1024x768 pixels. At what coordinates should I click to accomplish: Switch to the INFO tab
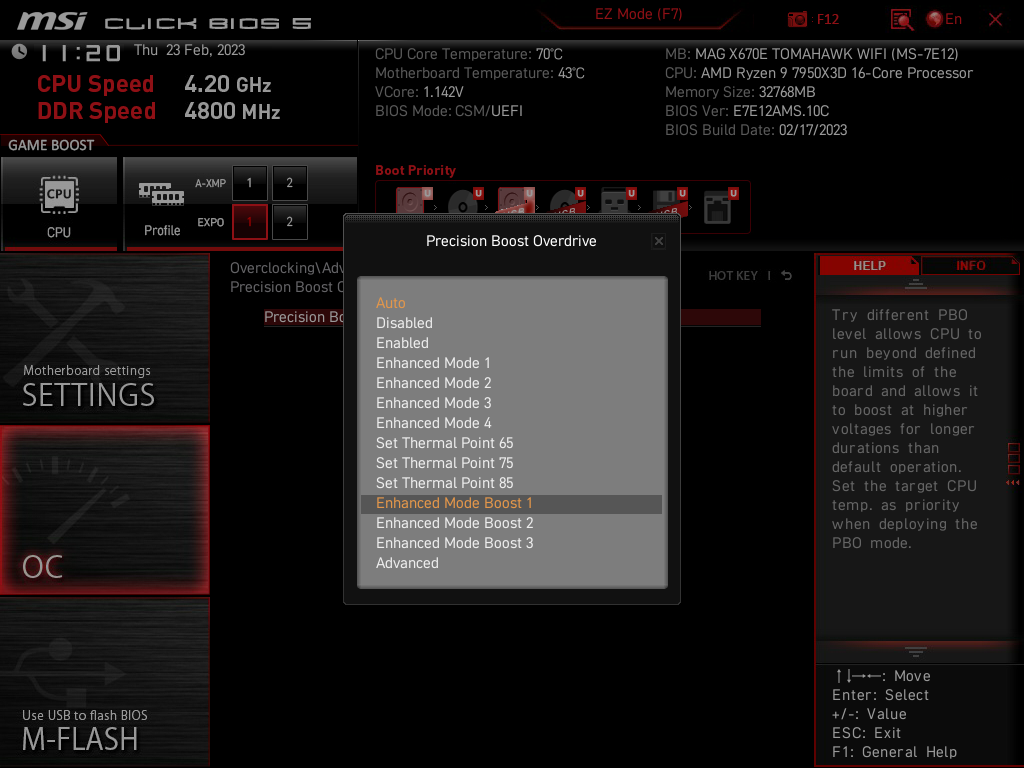click(970, 266)
